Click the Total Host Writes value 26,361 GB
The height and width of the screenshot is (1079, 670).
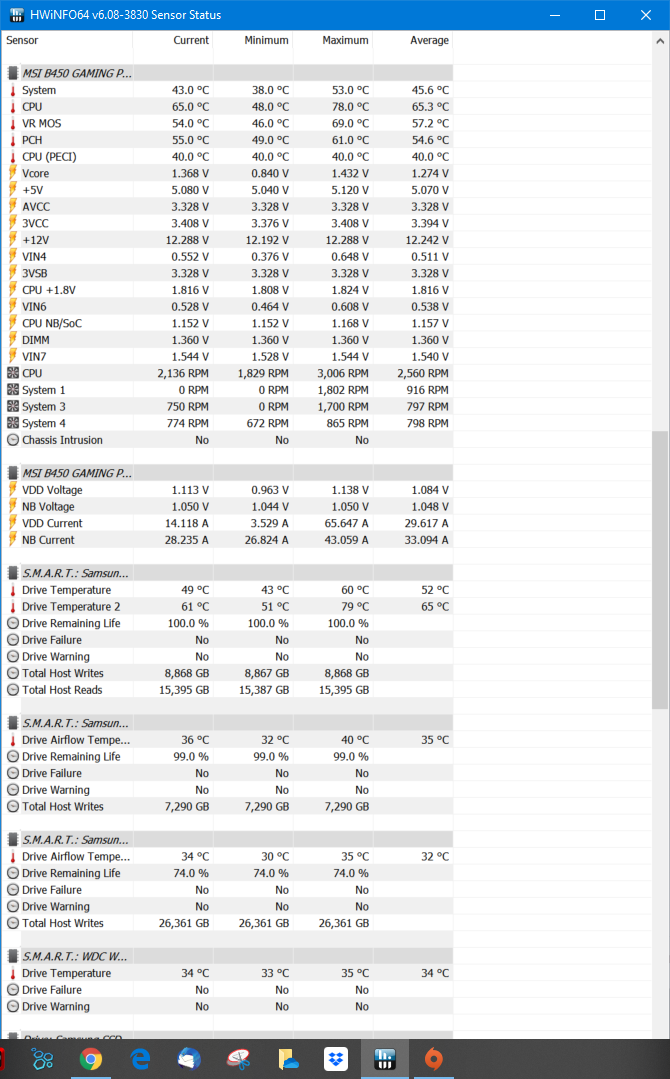184,923
